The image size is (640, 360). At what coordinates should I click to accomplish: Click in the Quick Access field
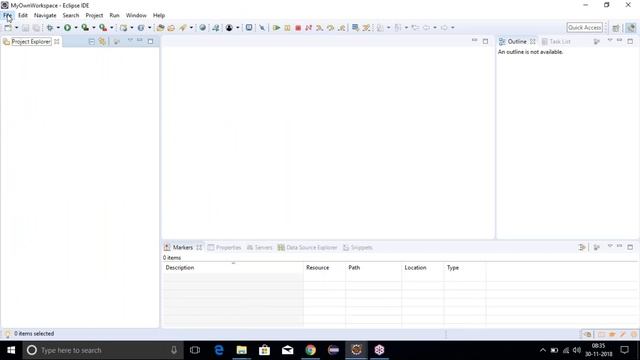584,27
